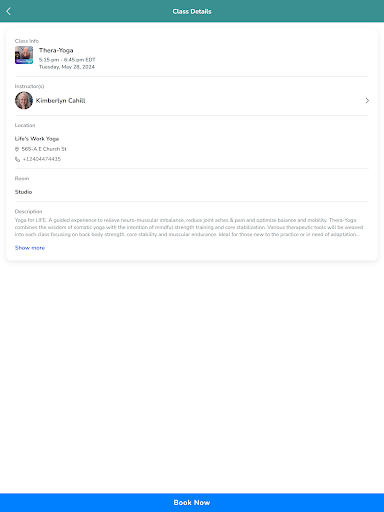This screenshot has height=512, width=384.
Task: Click the map pin location icon
Action: coord(17,149)
